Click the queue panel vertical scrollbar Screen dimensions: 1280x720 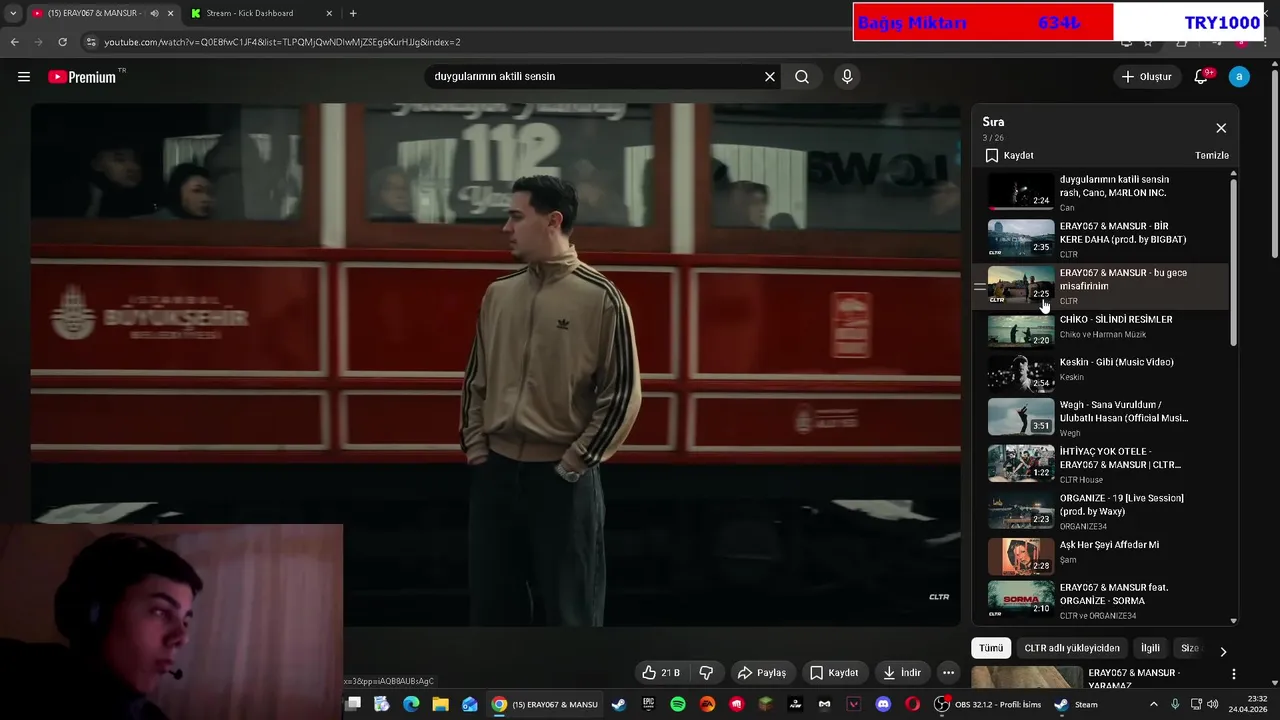click(x=1233, y=262)
